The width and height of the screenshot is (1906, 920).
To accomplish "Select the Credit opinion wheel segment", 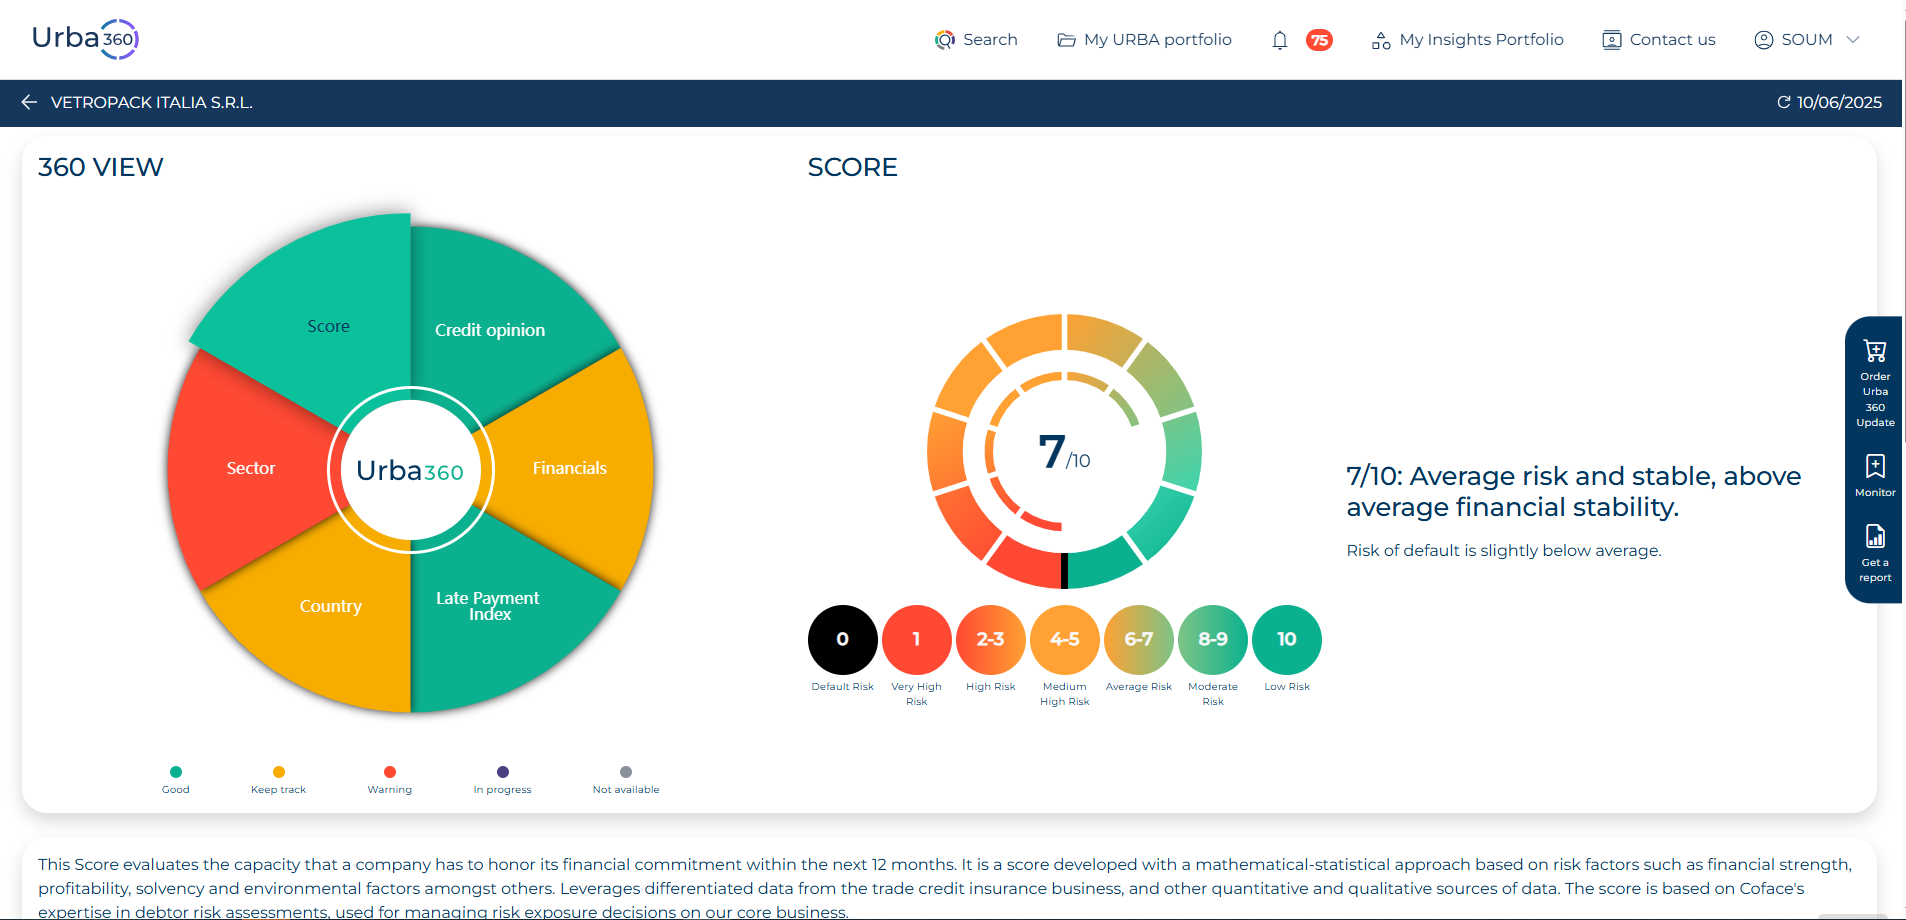I will [490, 330].
